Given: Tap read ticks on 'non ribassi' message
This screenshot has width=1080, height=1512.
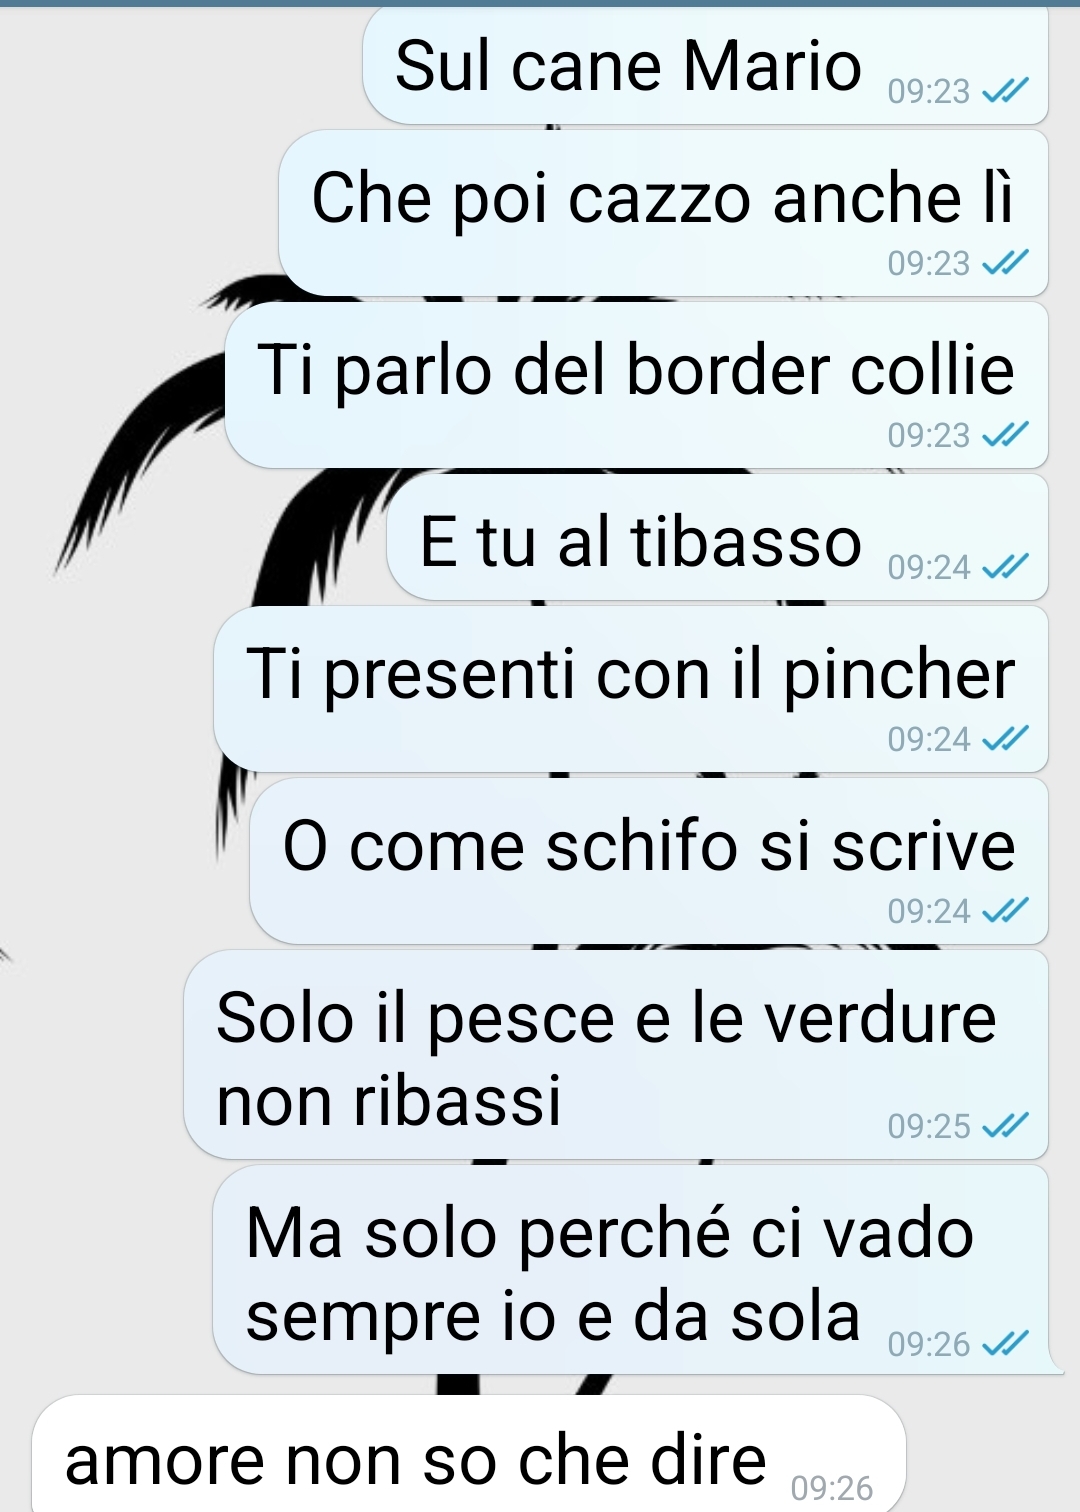Looking at the screenshot, I should pos(1005,1126).
